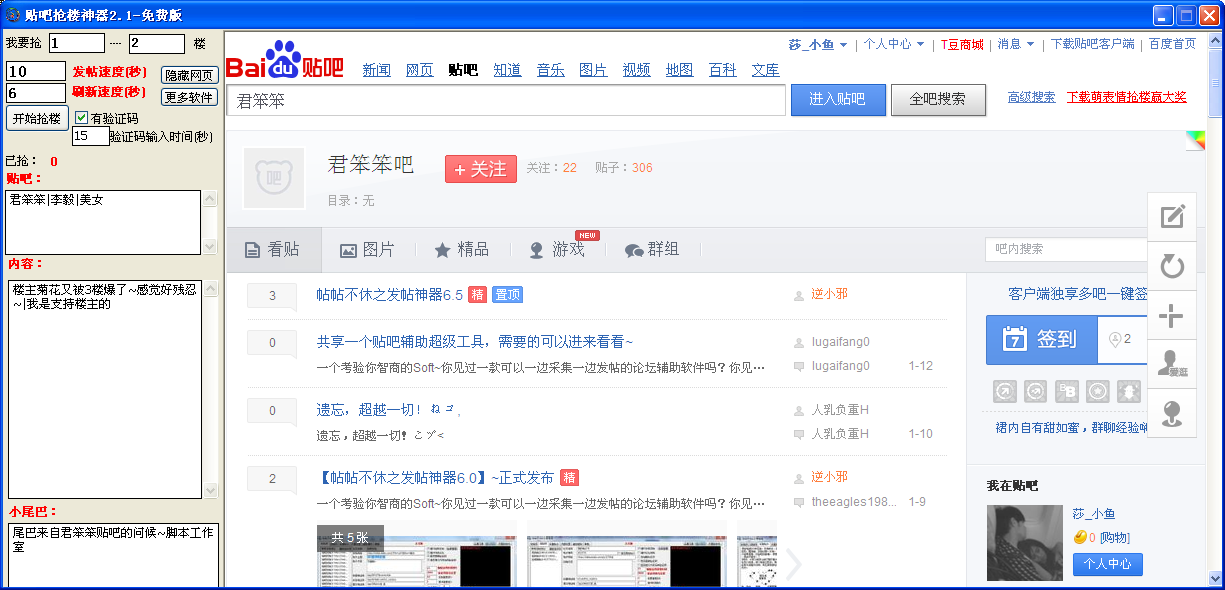Image resolution: width=1225 pixels, height=590 pixels.
Task: Open the 莎_小鱼 username dropdown
Action: click(x=818, y=44)
